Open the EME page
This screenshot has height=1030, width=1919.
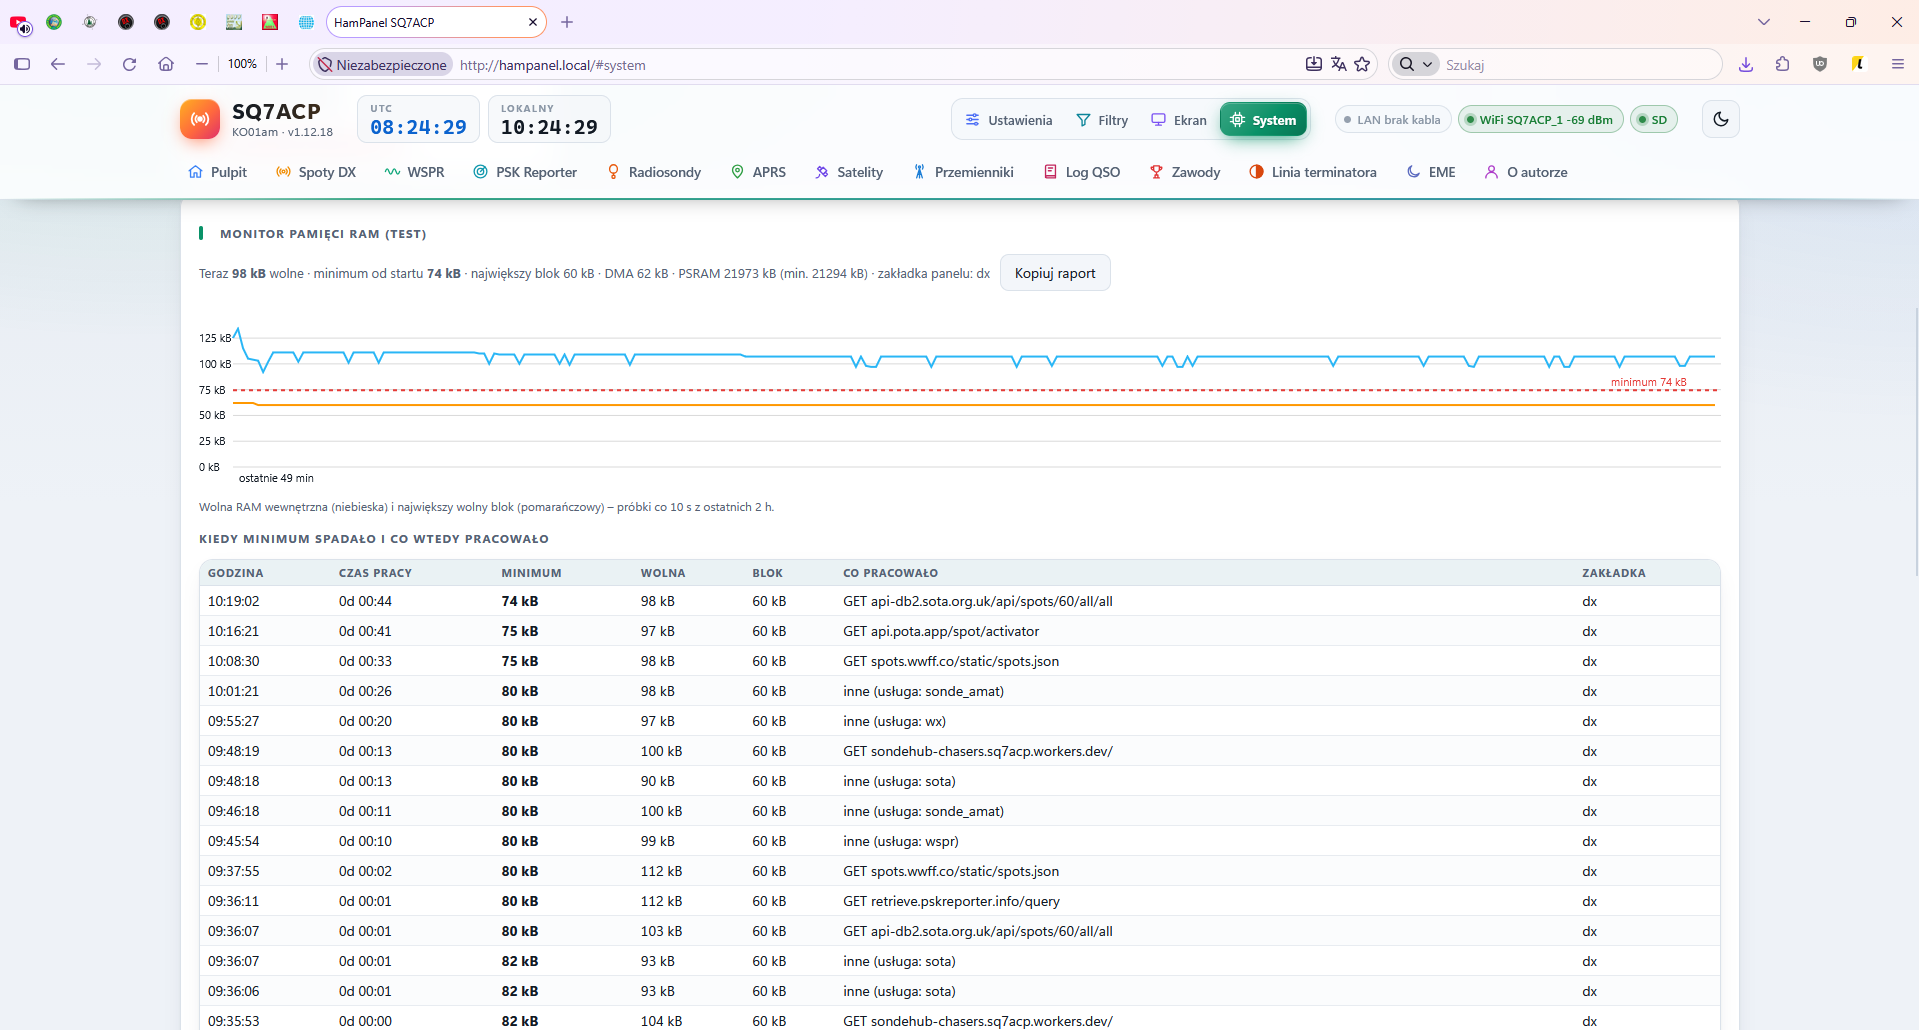[1431, 172]
